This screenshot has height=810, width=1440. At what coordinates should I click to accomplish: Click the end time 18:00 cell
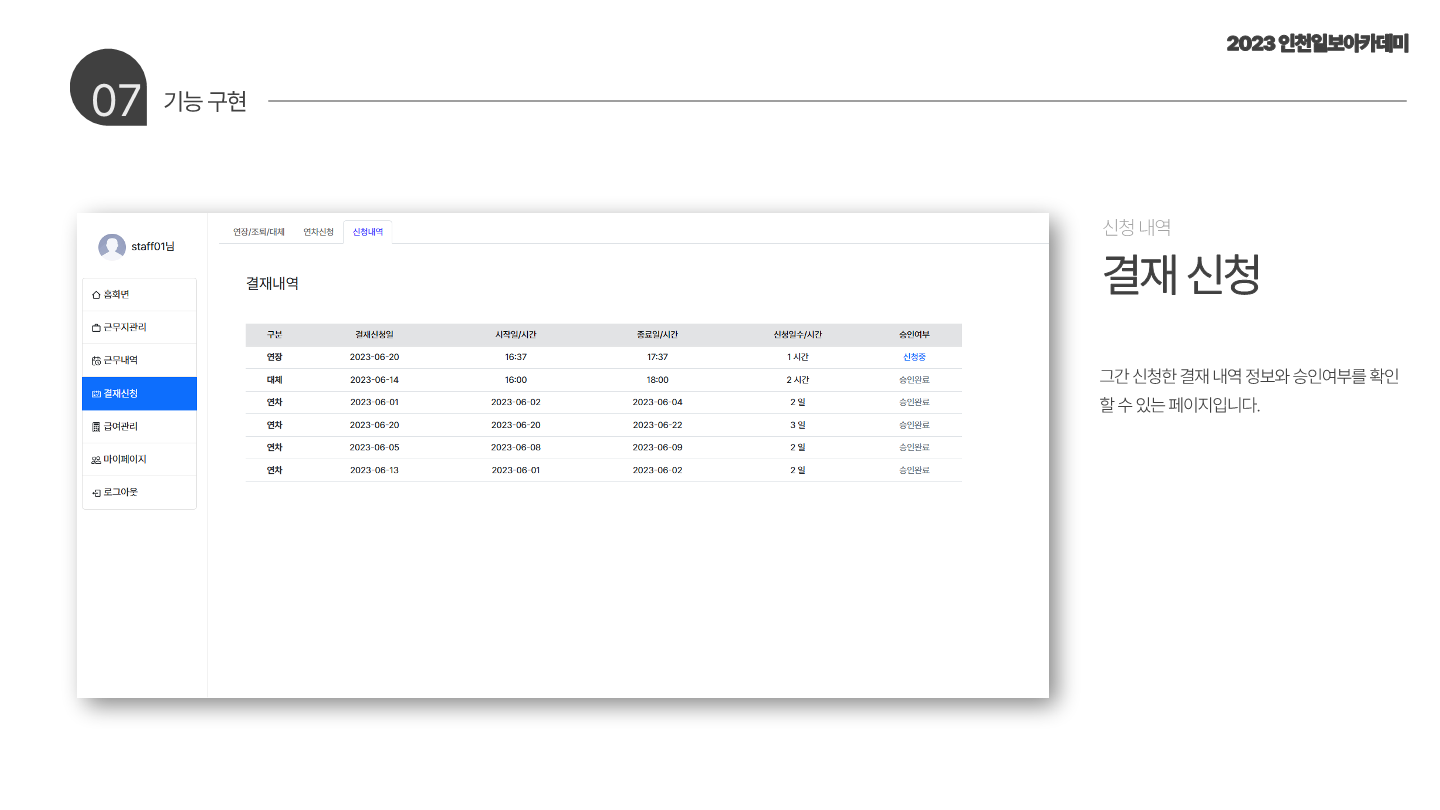click(x=657, y=380)
